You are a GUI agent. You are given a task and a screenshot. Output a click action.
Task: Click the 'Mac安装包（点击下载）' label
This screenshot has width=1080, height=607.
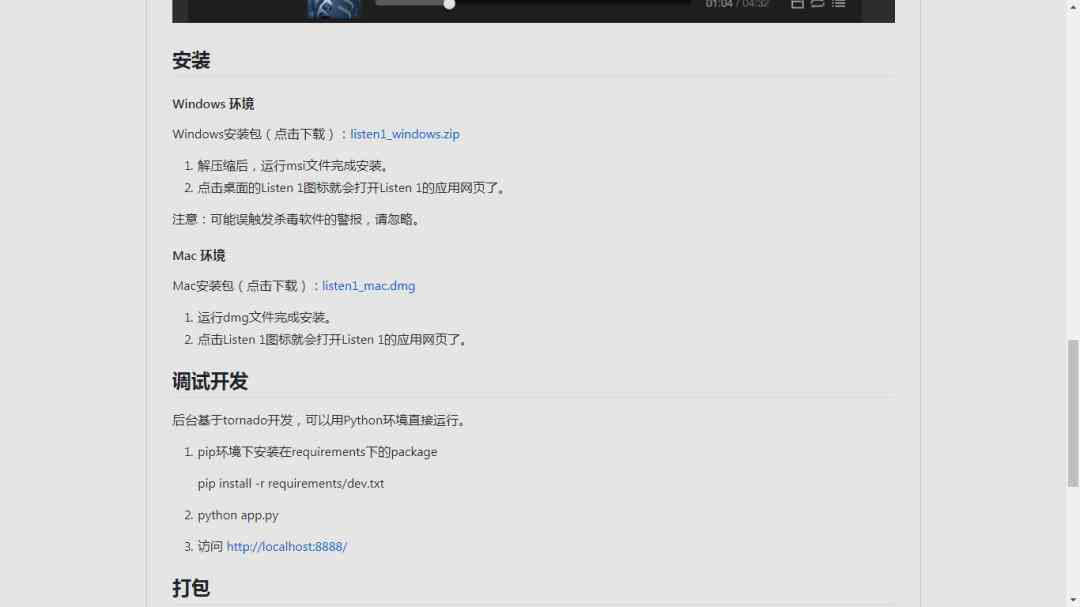coord(241,286)
